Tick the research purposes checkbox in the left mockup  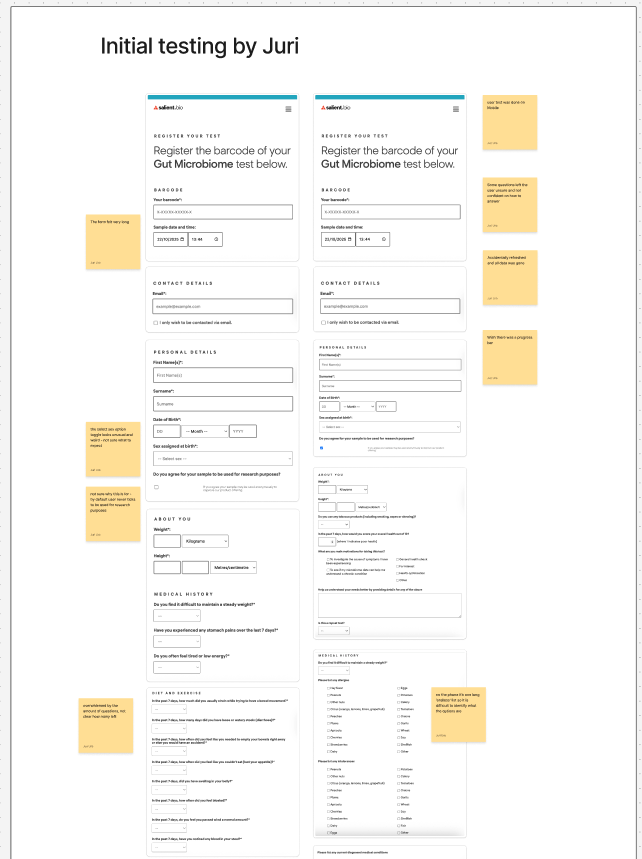(157, 487)
